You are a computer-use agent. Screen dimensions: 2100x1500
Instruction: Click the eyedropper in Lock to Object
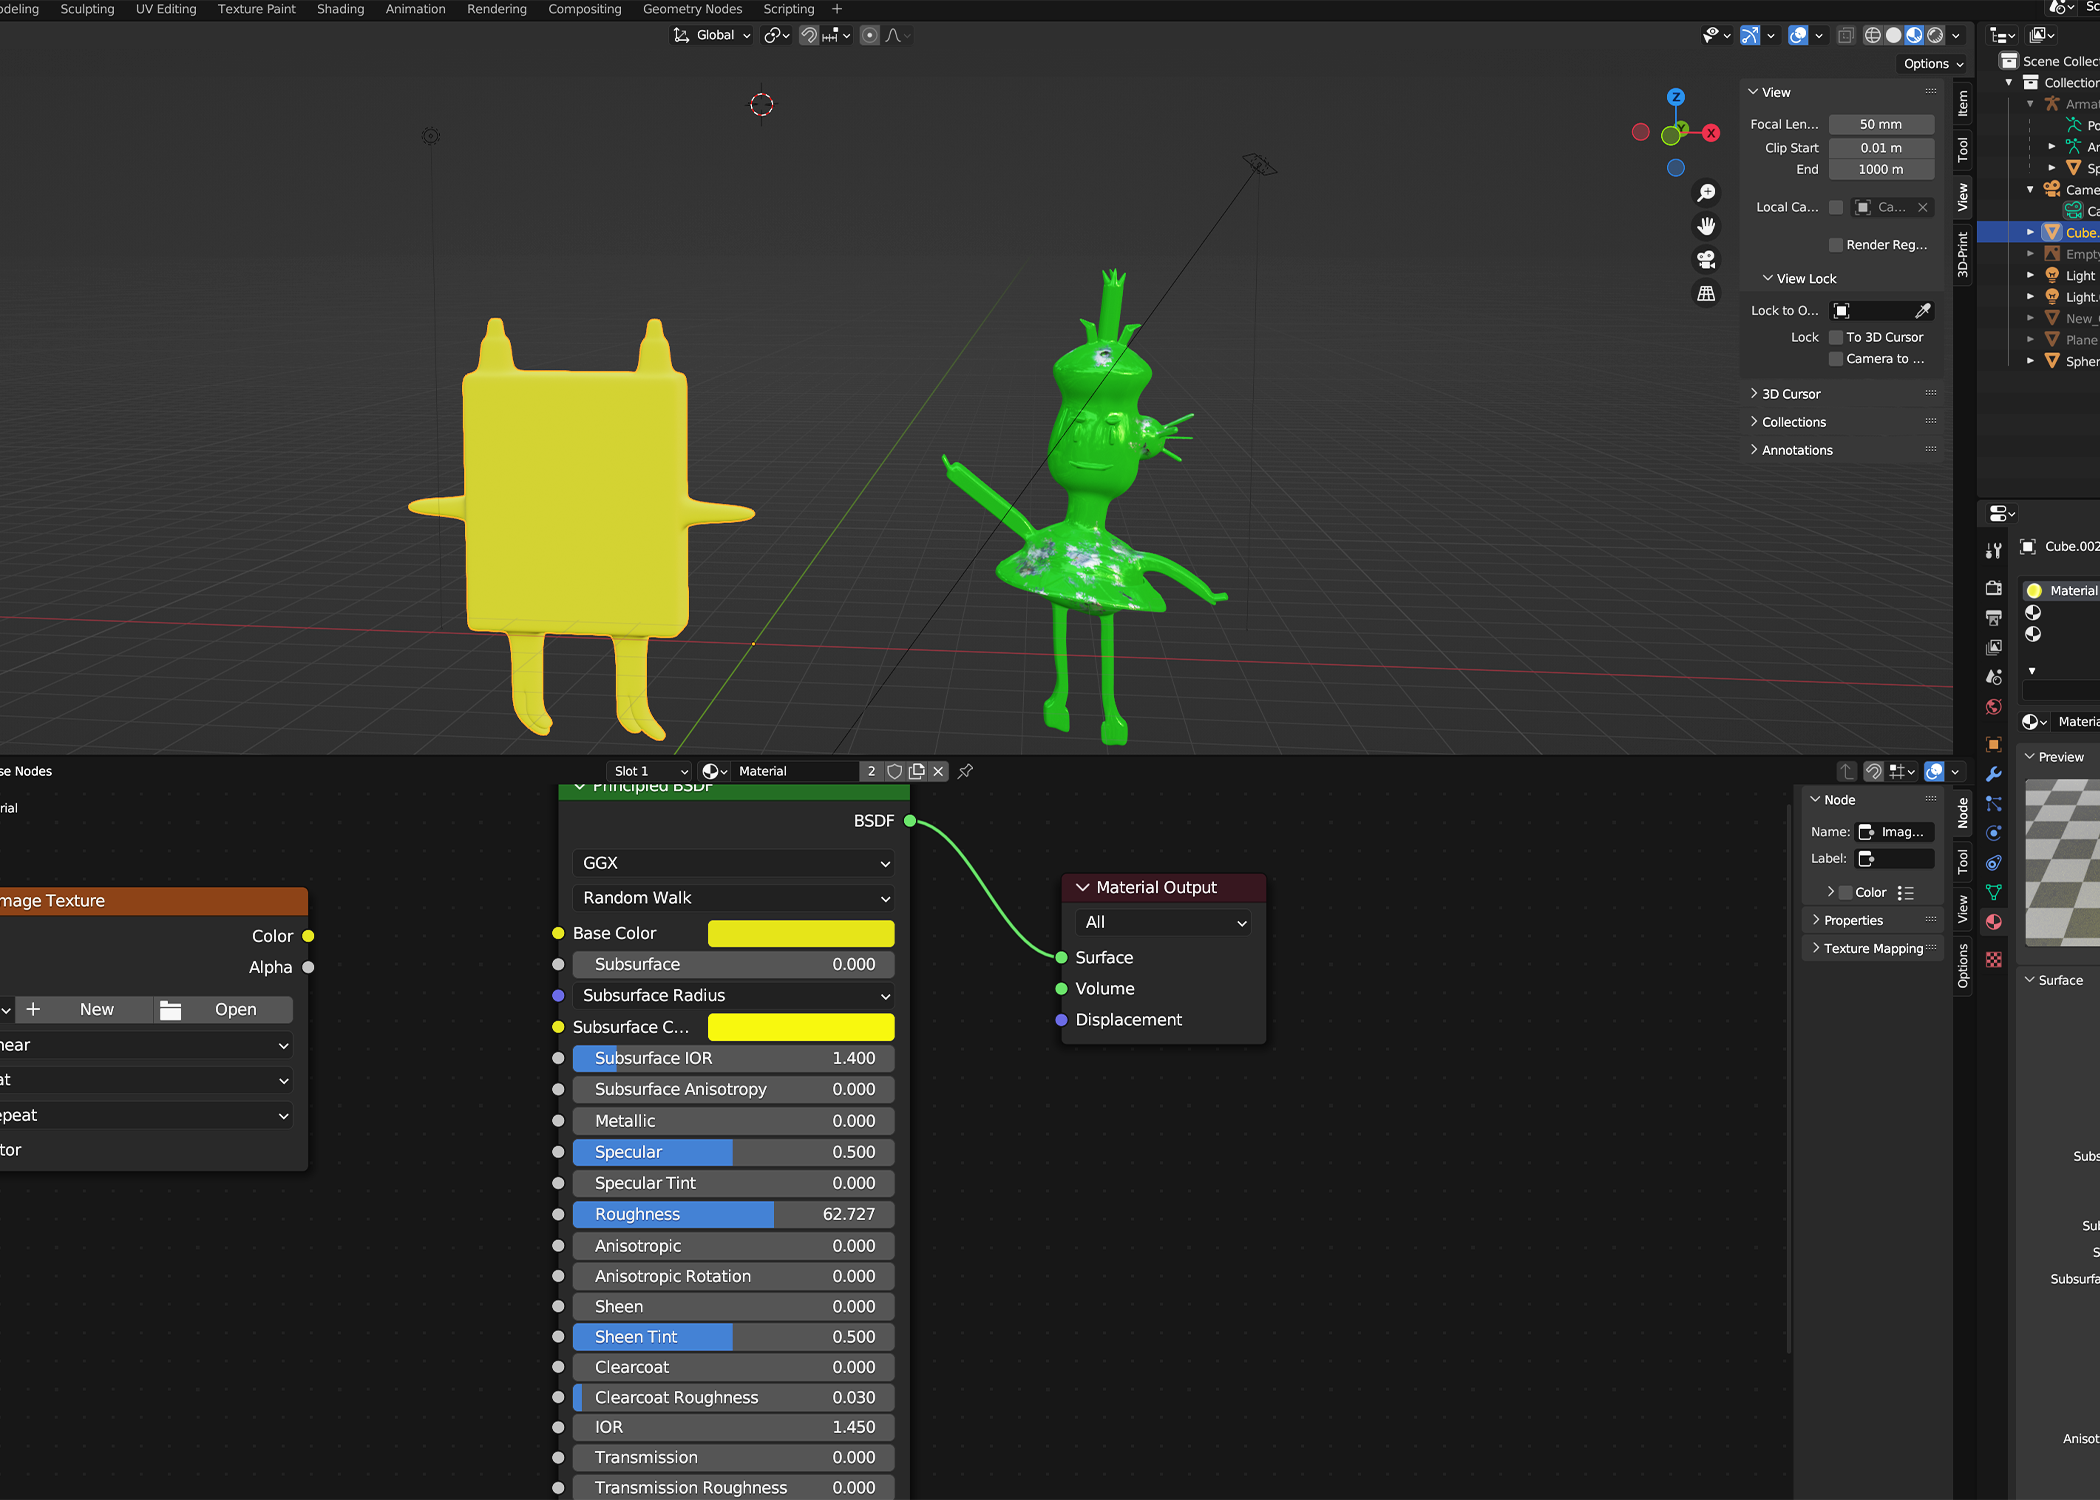click(1922, 311)
